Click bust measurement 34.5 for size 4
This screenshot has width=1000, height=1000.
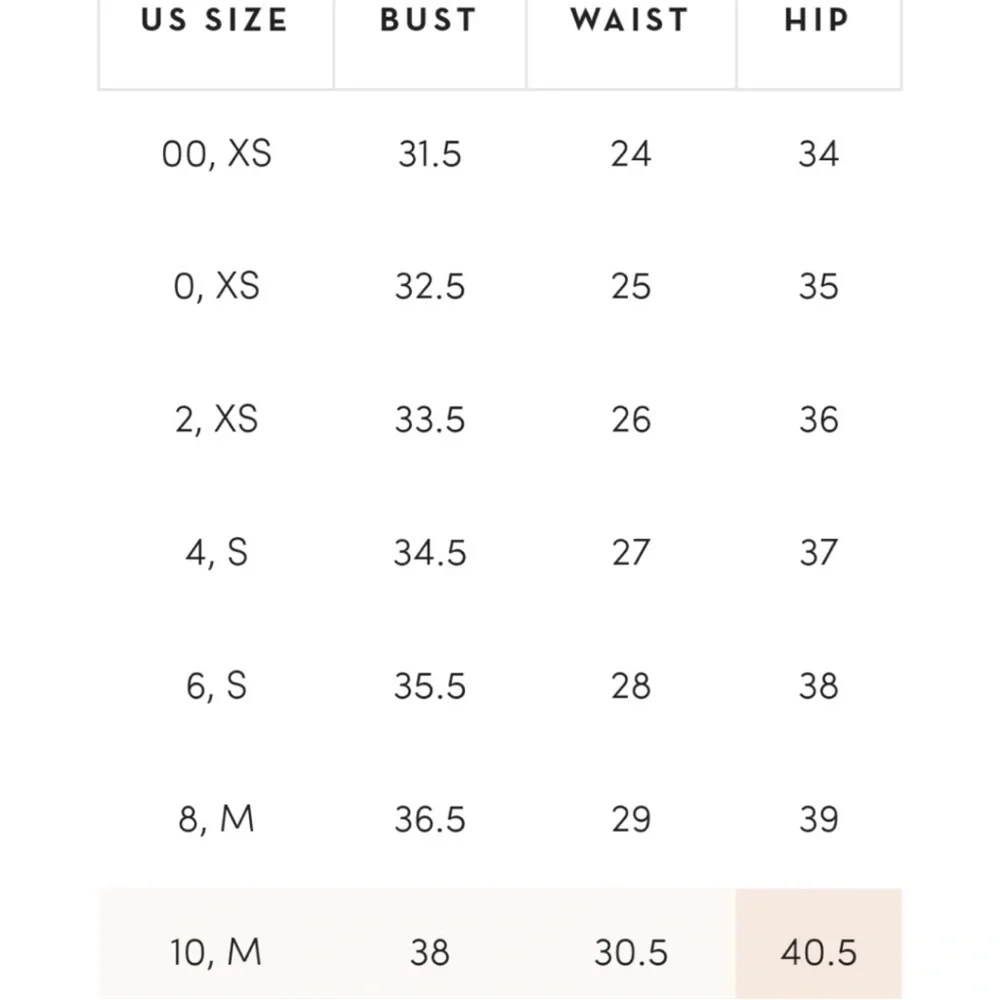pyautogui.click(x=429, y=553)
